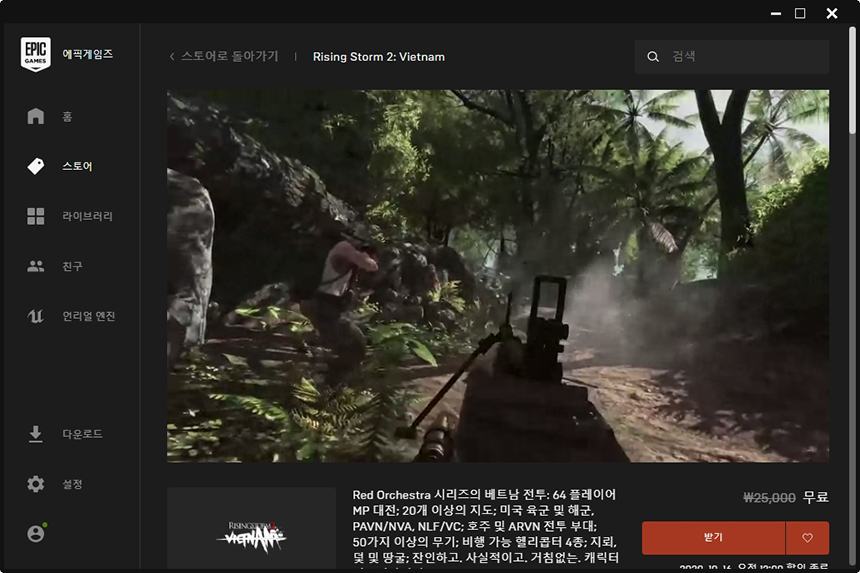
Task: Click the 에픽게임즈 brand text
Action: [88, 54]
